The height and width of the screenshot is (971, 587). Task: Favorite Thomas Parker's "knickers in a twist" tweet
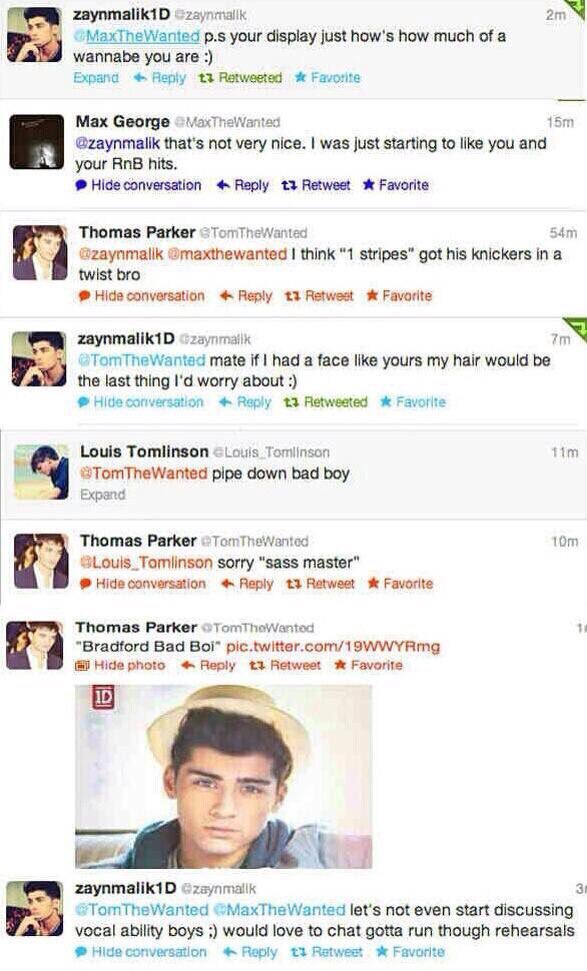399,295
